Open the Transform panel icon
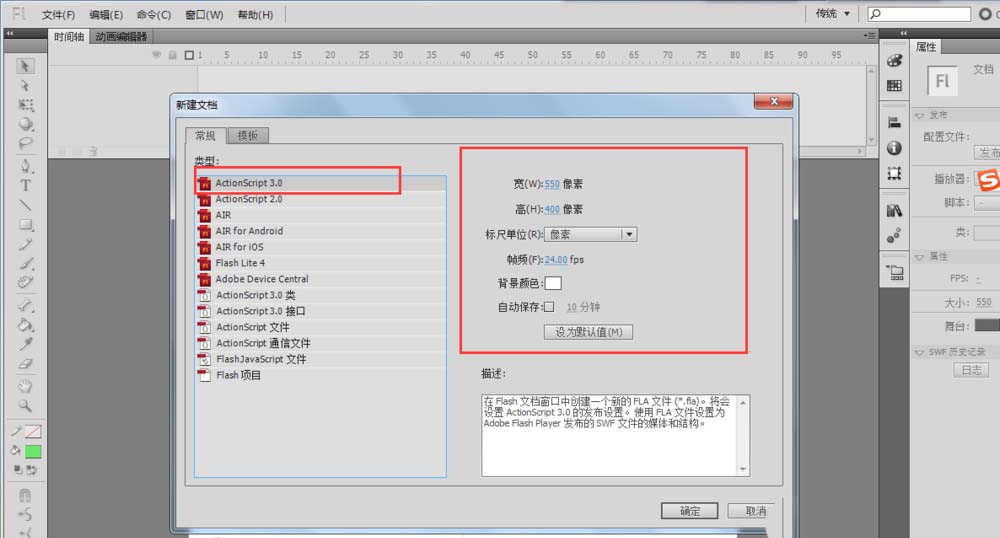Screen dimensions: 1000x538 (894, 173)
